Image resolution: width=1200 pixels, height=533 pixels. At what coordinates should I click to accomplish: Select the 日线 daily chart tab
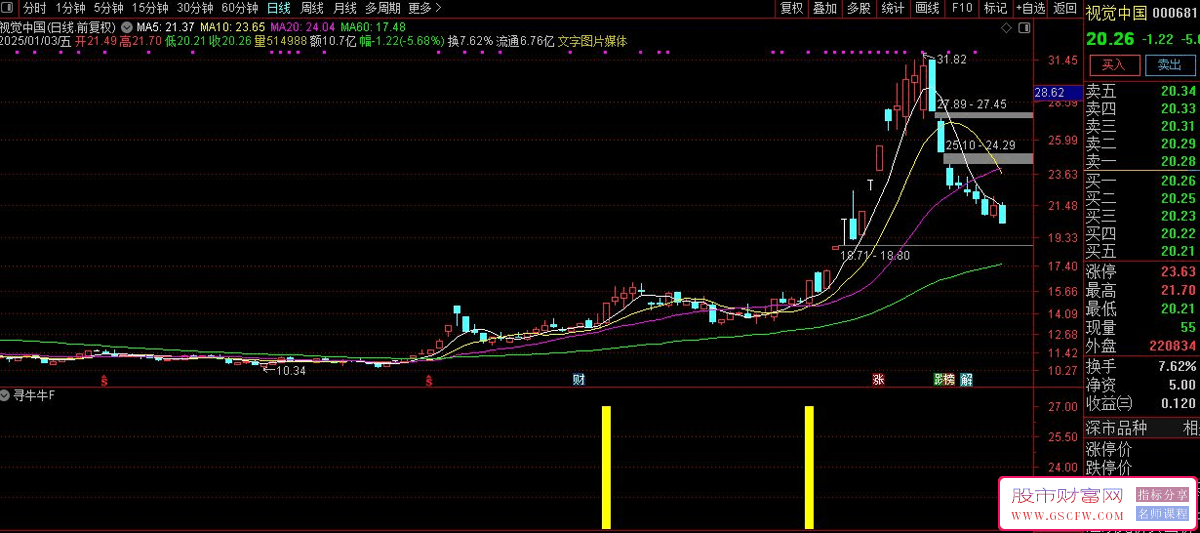coord(278,8)
